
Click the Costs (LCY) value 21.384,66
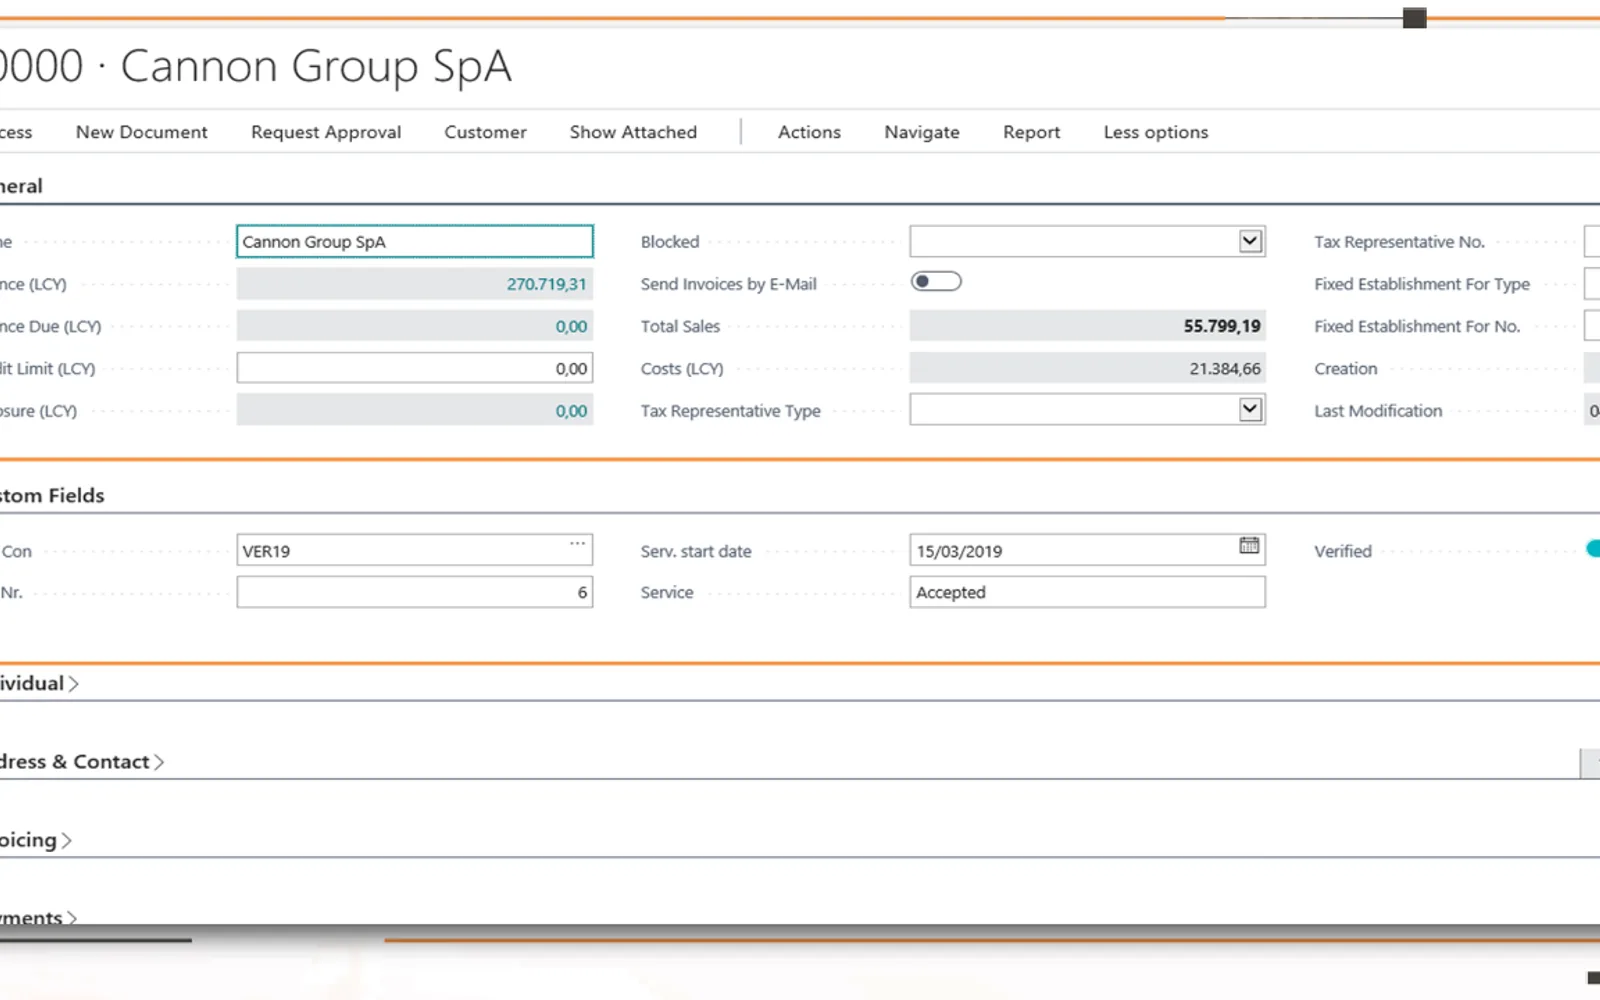1225,369
